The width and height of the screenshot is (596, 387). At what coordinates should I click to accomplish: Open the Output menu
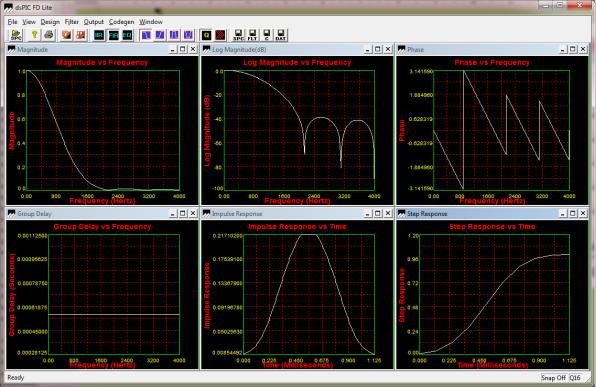[x=94, y=22]
